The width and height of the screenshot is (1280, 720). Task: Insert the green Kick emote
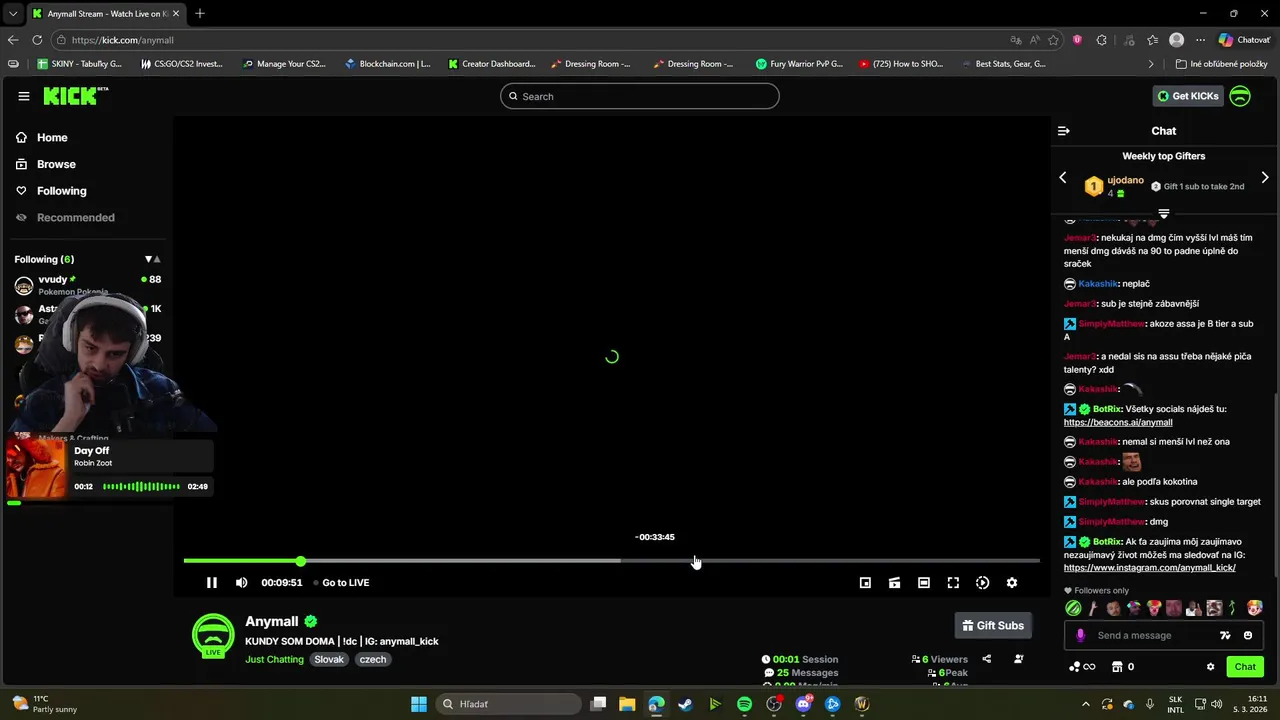1073,608
